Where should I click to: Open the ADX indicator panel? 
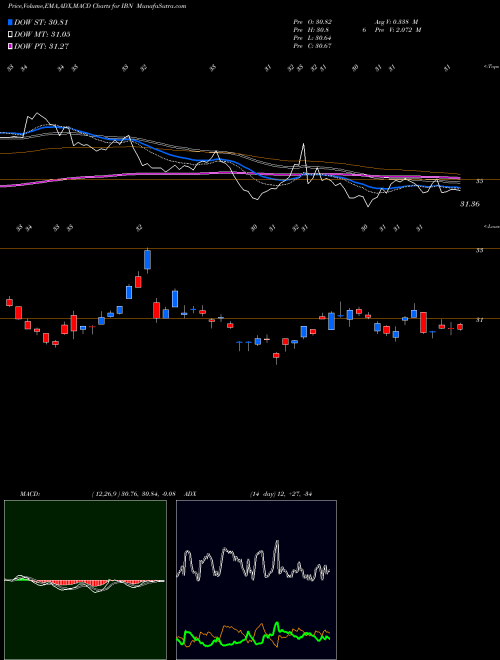click(x=256, y=580)
